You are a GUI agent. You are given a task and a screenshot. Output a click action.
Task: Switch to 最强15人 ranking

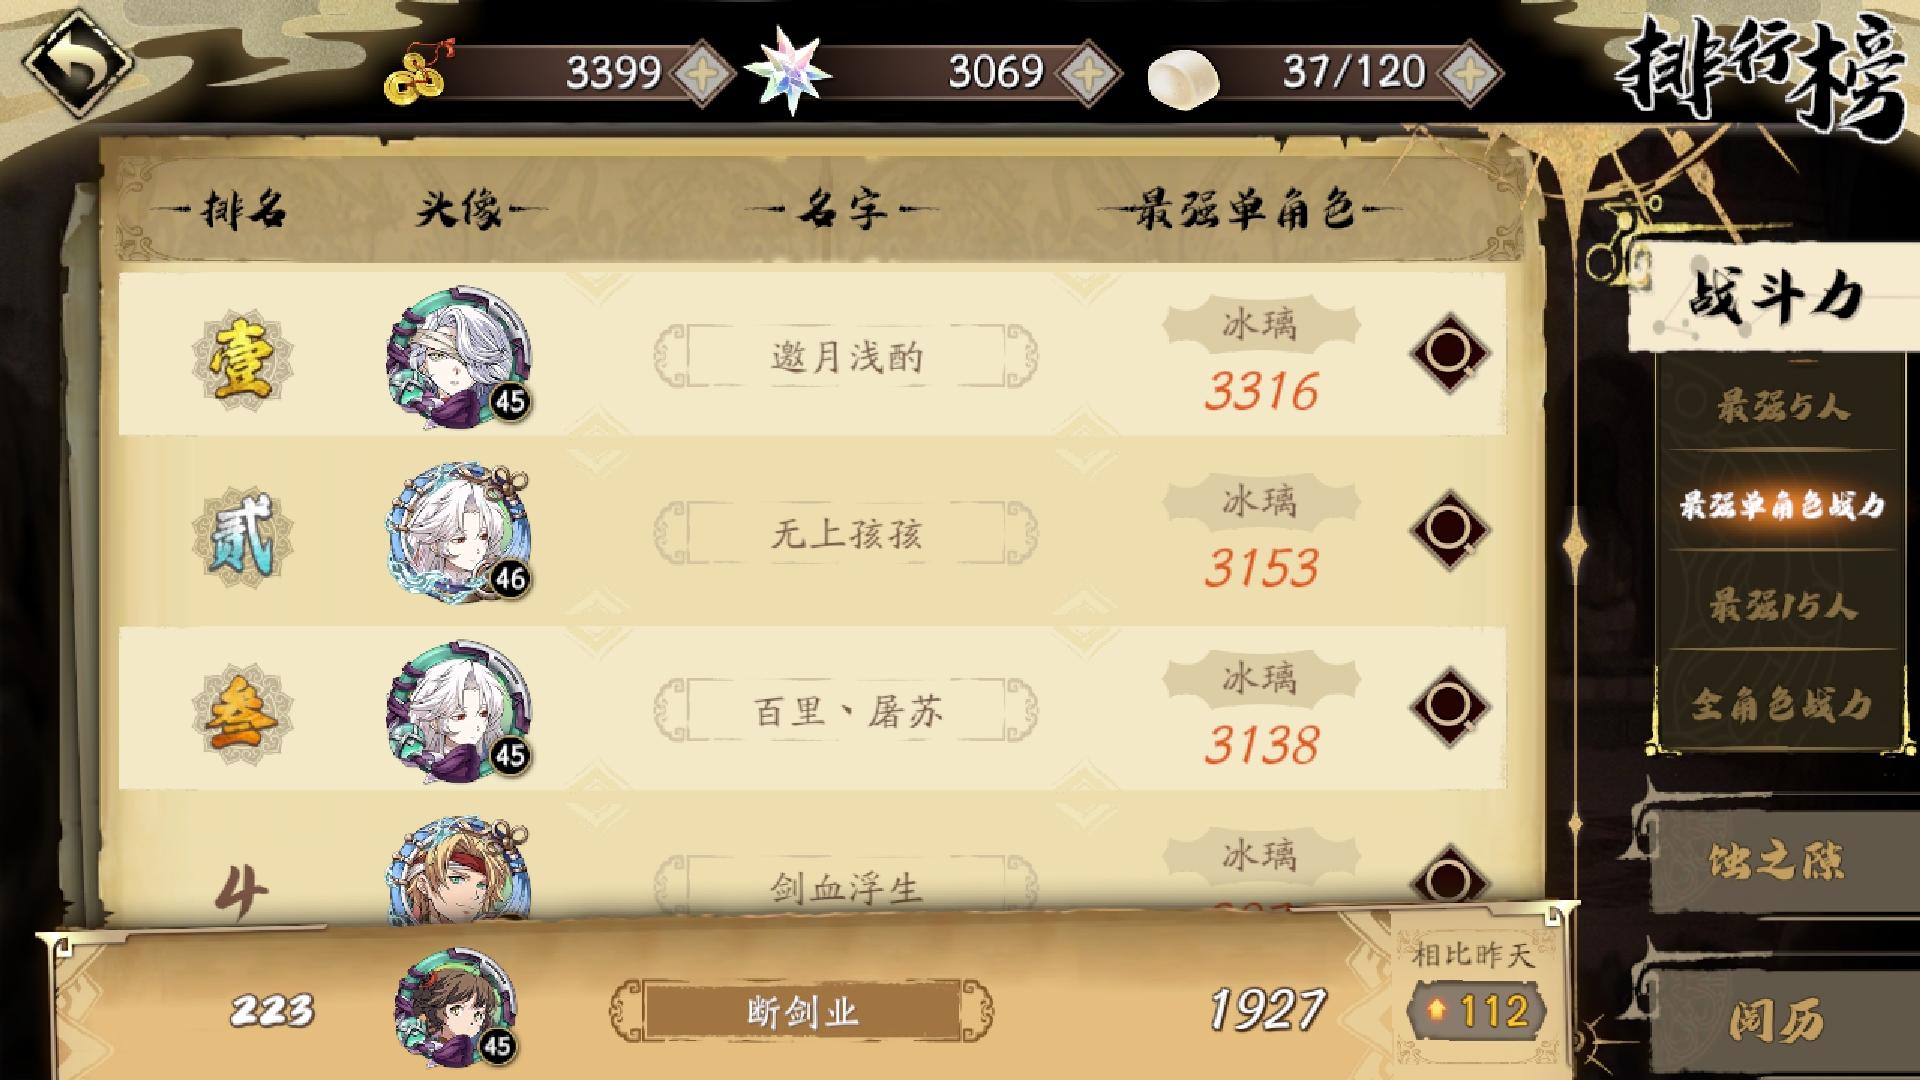pyautogui.click(x=1782, y=605)
